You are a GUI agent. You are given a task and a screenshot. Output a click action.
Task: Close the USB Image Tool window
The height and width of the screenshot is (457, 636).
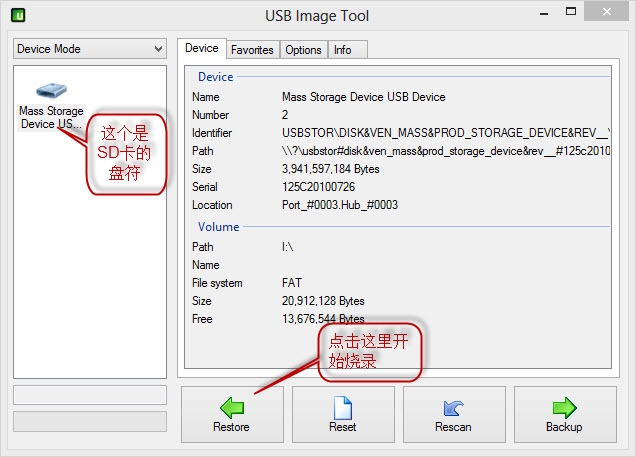click(x=606, y=11)
